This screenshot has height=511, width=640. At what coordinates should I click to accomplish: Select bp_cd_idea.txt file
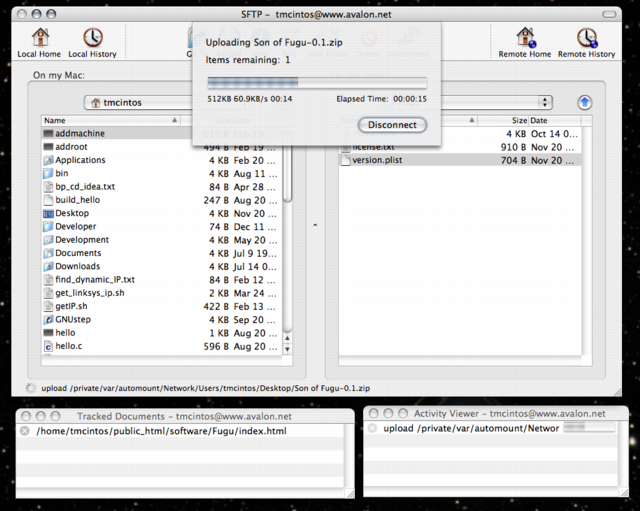[x=162, y=187]
